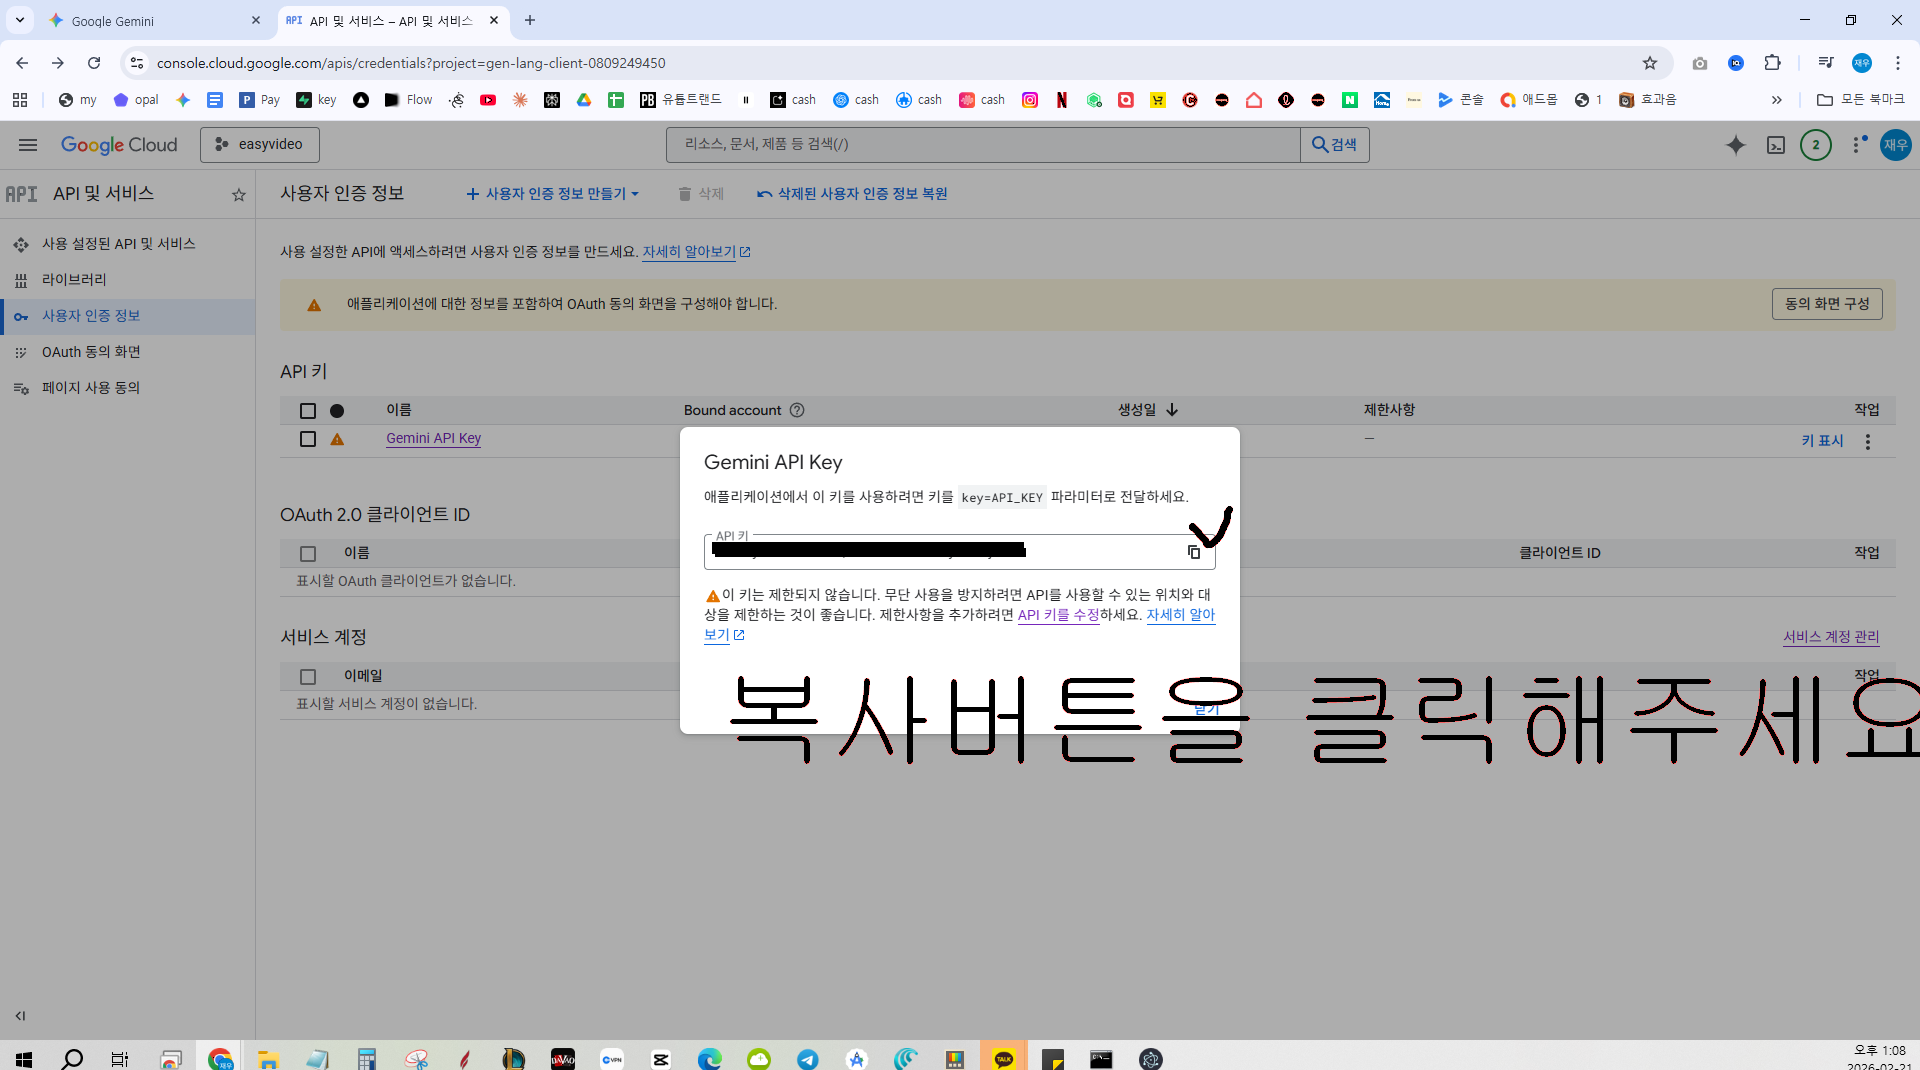This screenshot has height=1070, width=1920.
Task: Copy the API key with the copy icon
Action: (x=1194, y=552)
